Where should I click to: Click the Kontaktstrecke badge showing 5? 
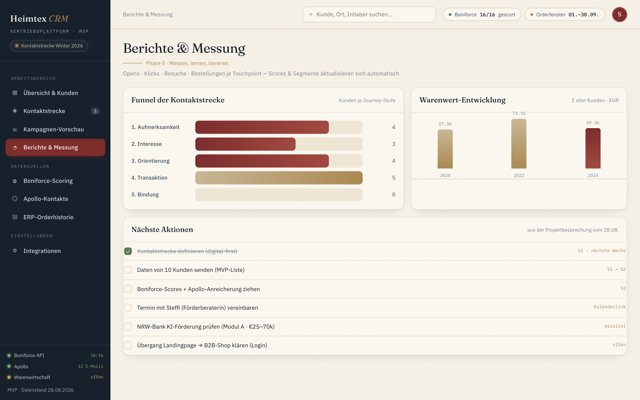tap(95, 111)
